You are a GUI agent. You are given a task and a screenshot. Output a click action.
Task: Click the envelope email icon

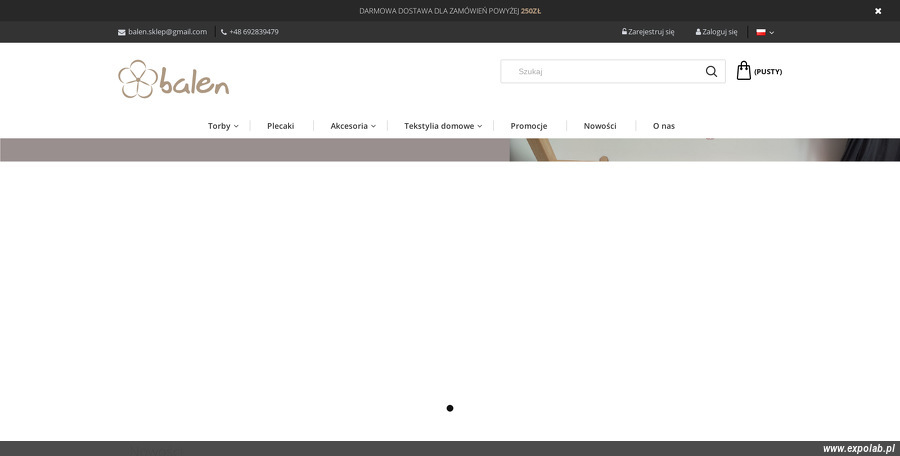(x=122, y=32)
